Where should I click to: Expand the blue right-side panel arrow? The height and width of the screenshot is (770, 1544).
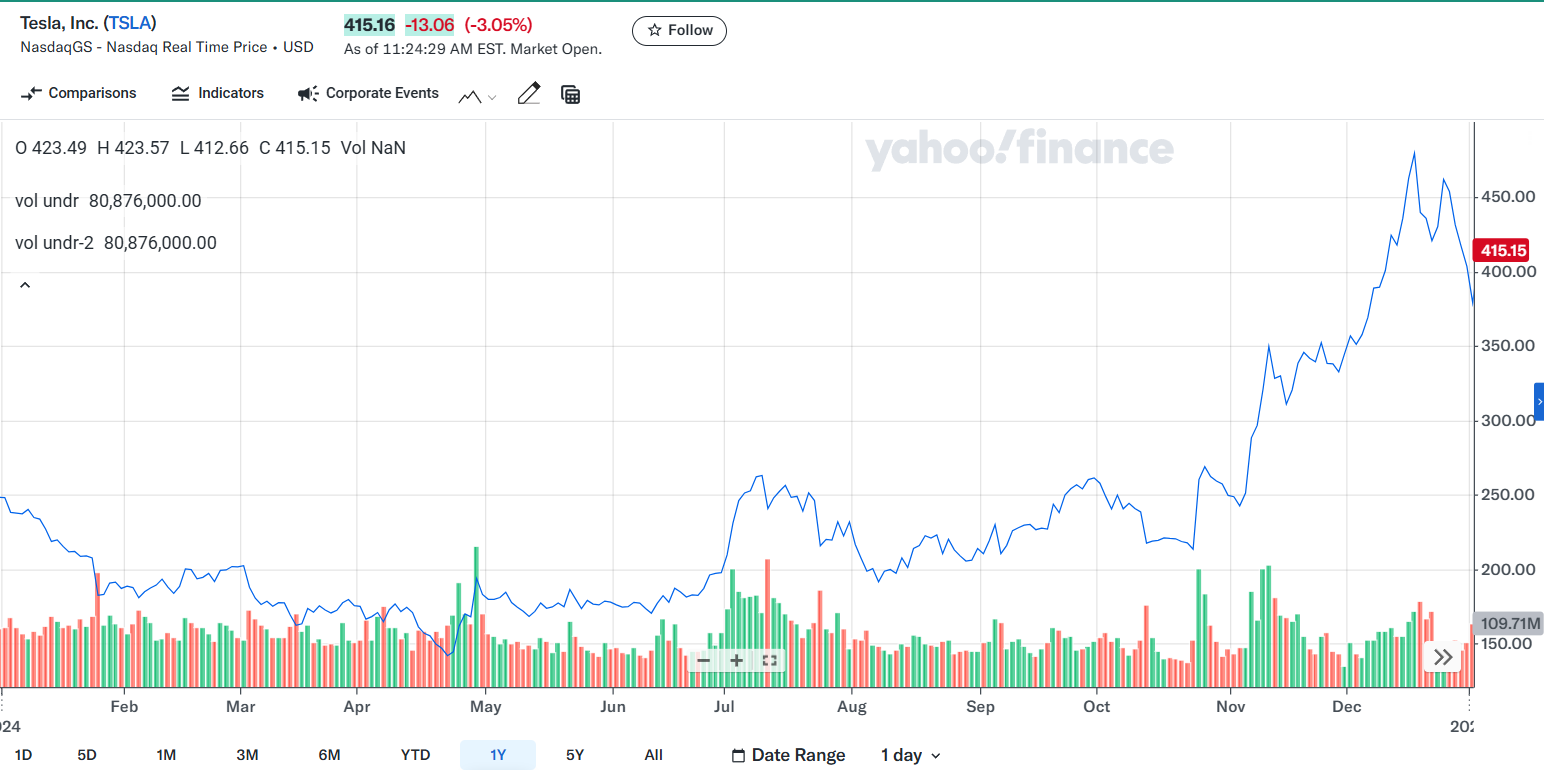pos(1538,401)
